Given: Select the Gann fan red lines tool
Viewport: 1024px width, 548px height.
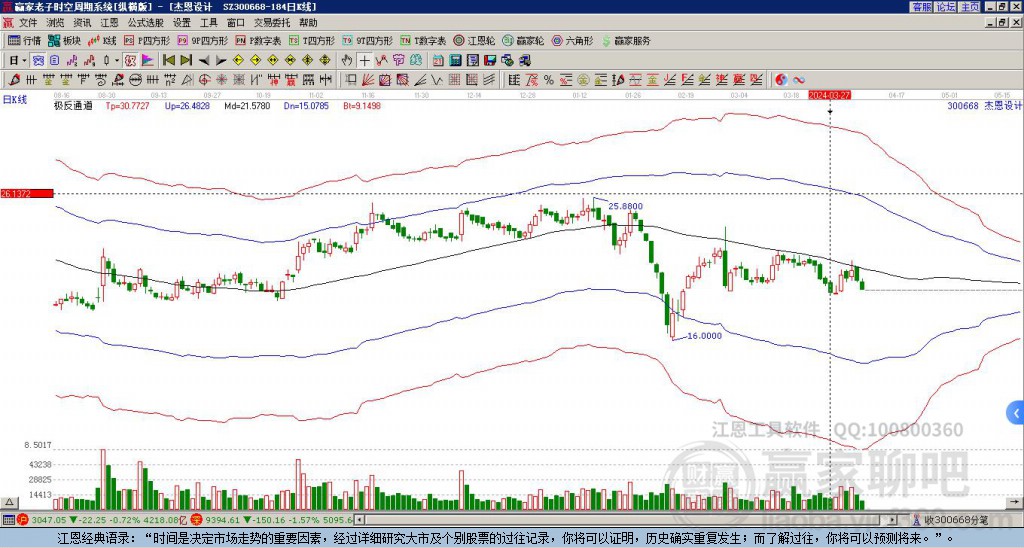Looking at the screenshot, I should (x=368, y=80).
